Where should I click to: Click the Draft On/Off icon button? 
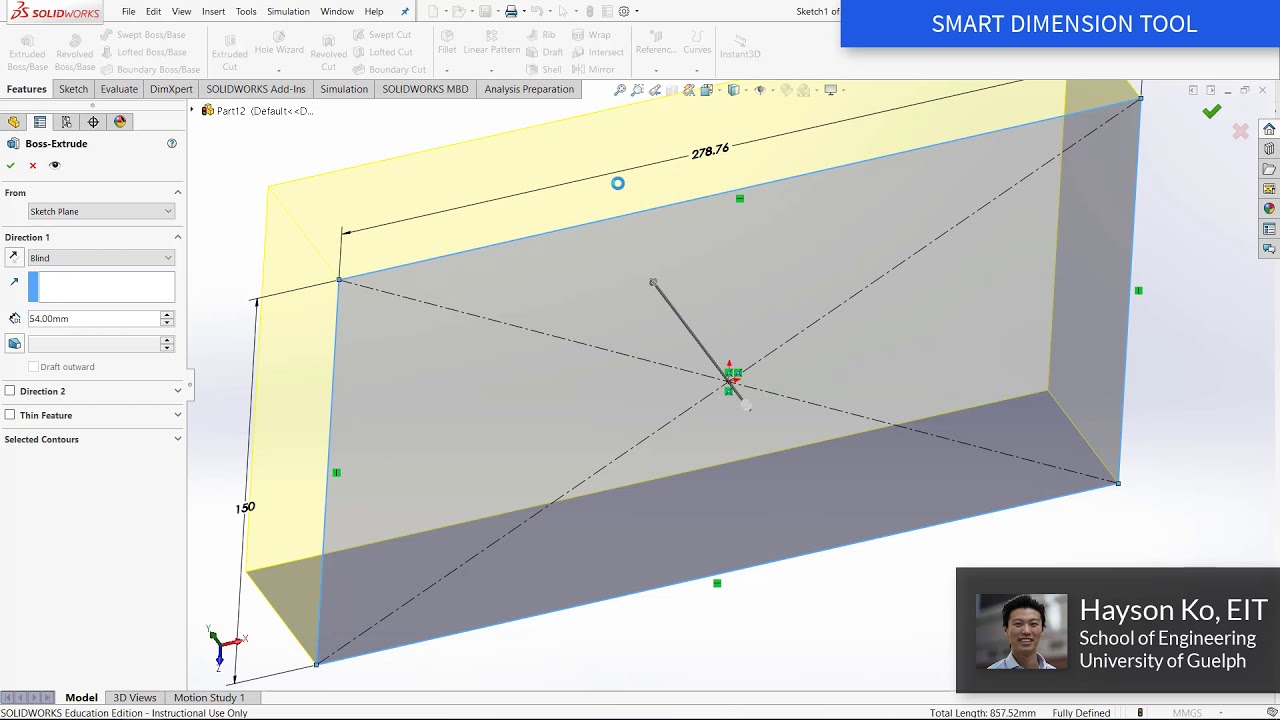(14, 343)
